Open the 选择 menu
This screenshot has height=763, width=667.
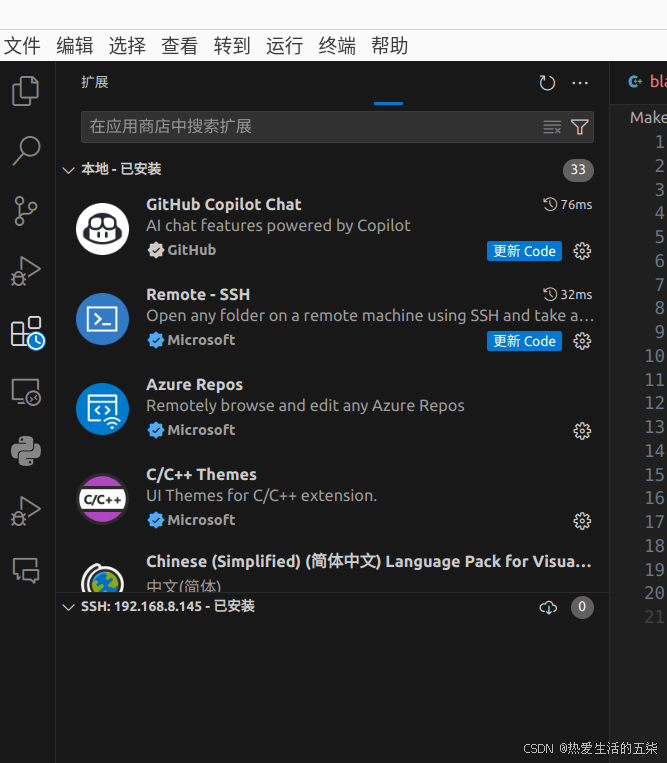pos(127,46)
